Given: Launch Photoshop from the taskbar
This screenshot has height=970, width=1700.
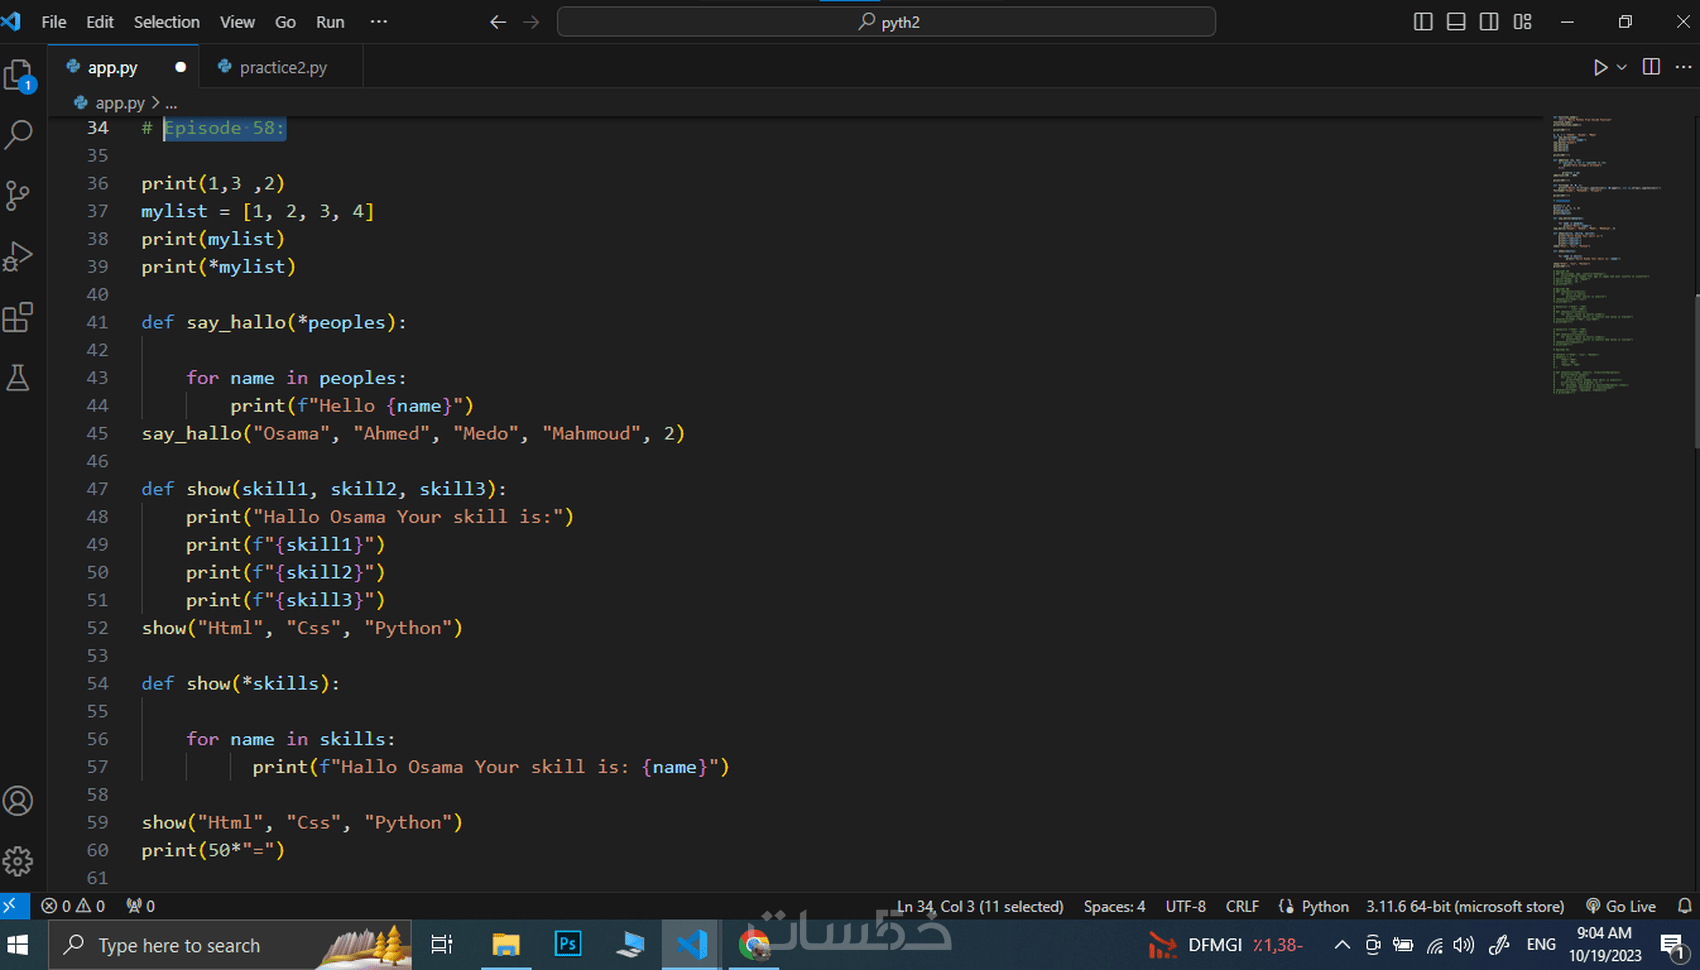Looking at the screenshot, I should click(x=568, y=945).
